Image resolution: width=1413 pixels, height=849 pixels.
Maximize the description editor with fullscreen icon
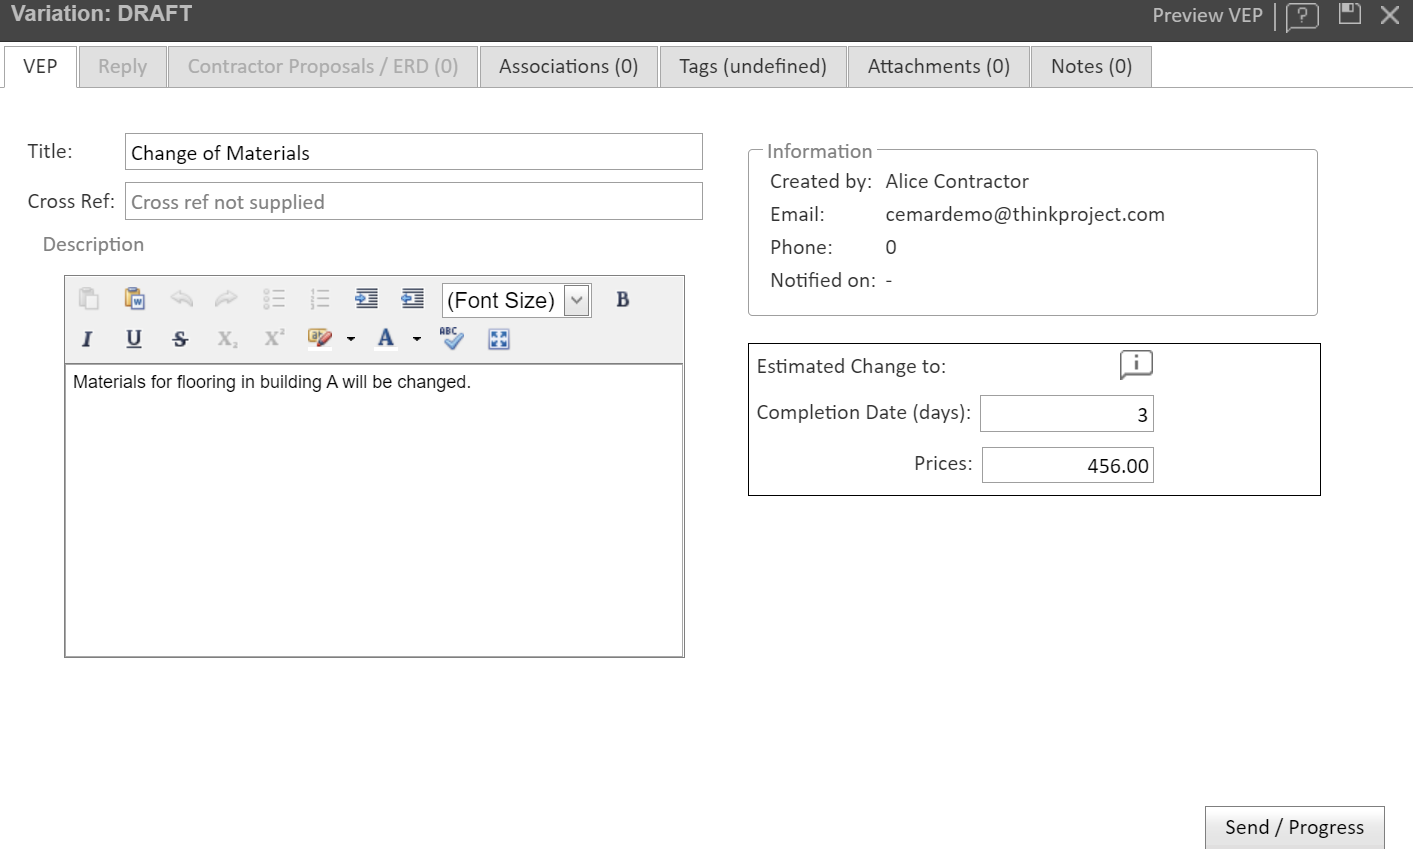point(499,339)
